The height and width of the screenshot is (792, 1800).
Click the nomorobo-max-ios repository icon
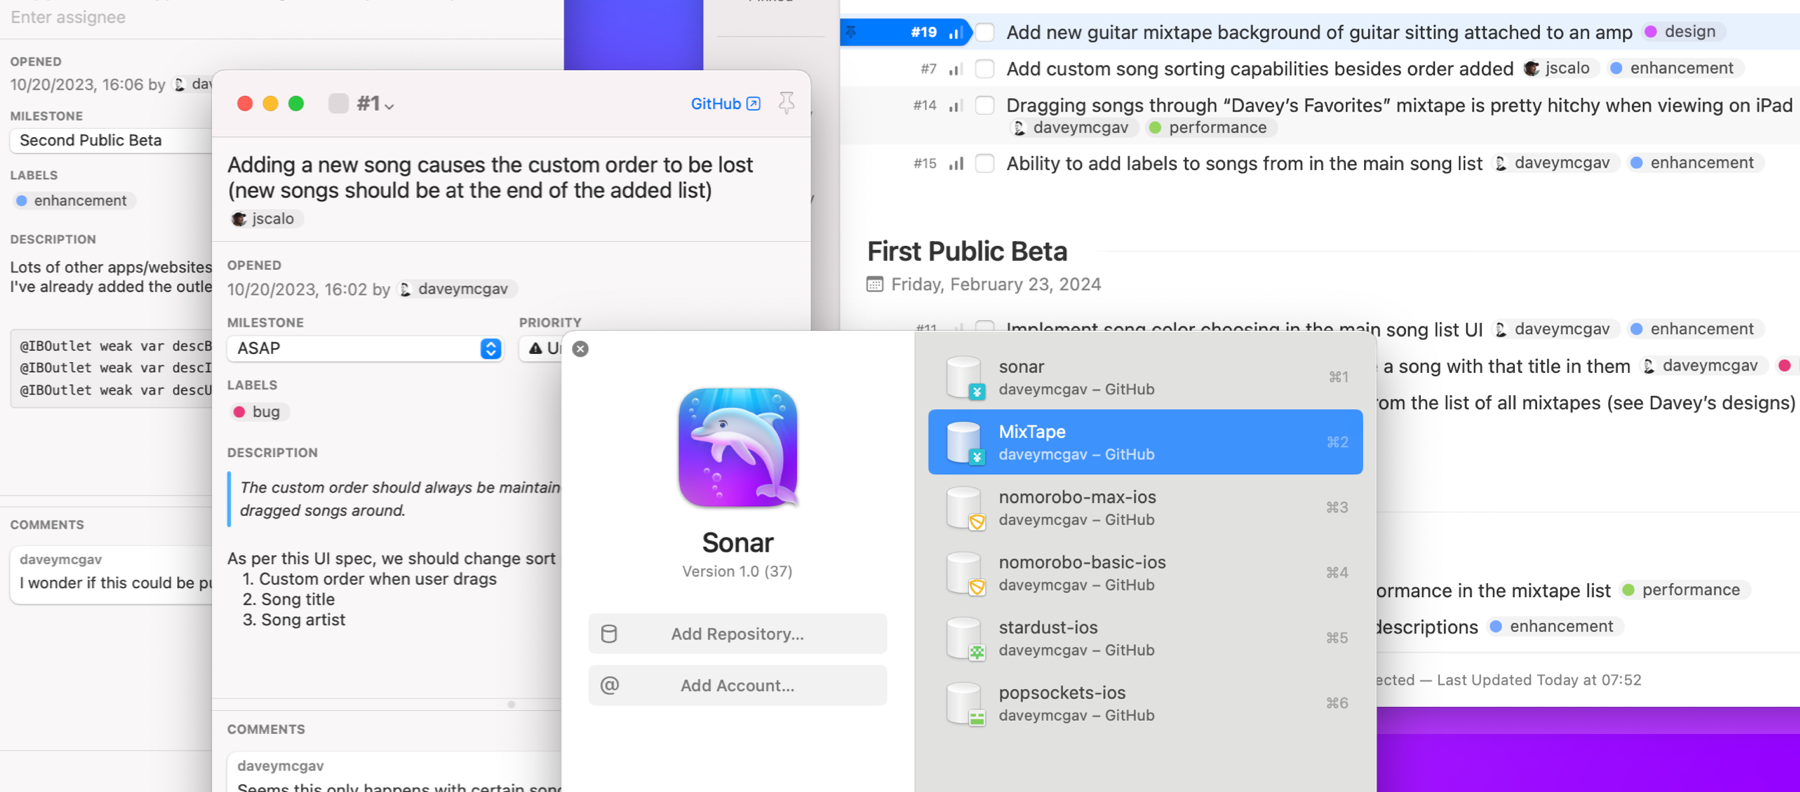(965, 508)
